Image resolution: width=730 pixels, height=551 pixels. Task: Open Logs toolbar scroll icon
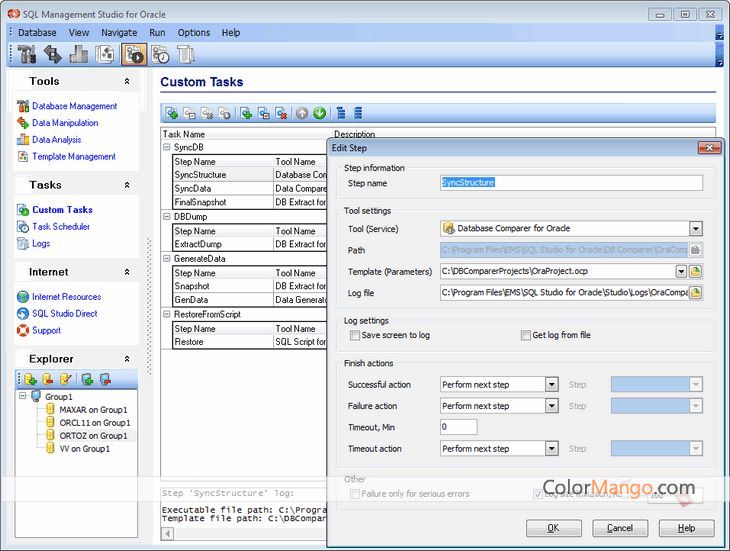[186, 54]
